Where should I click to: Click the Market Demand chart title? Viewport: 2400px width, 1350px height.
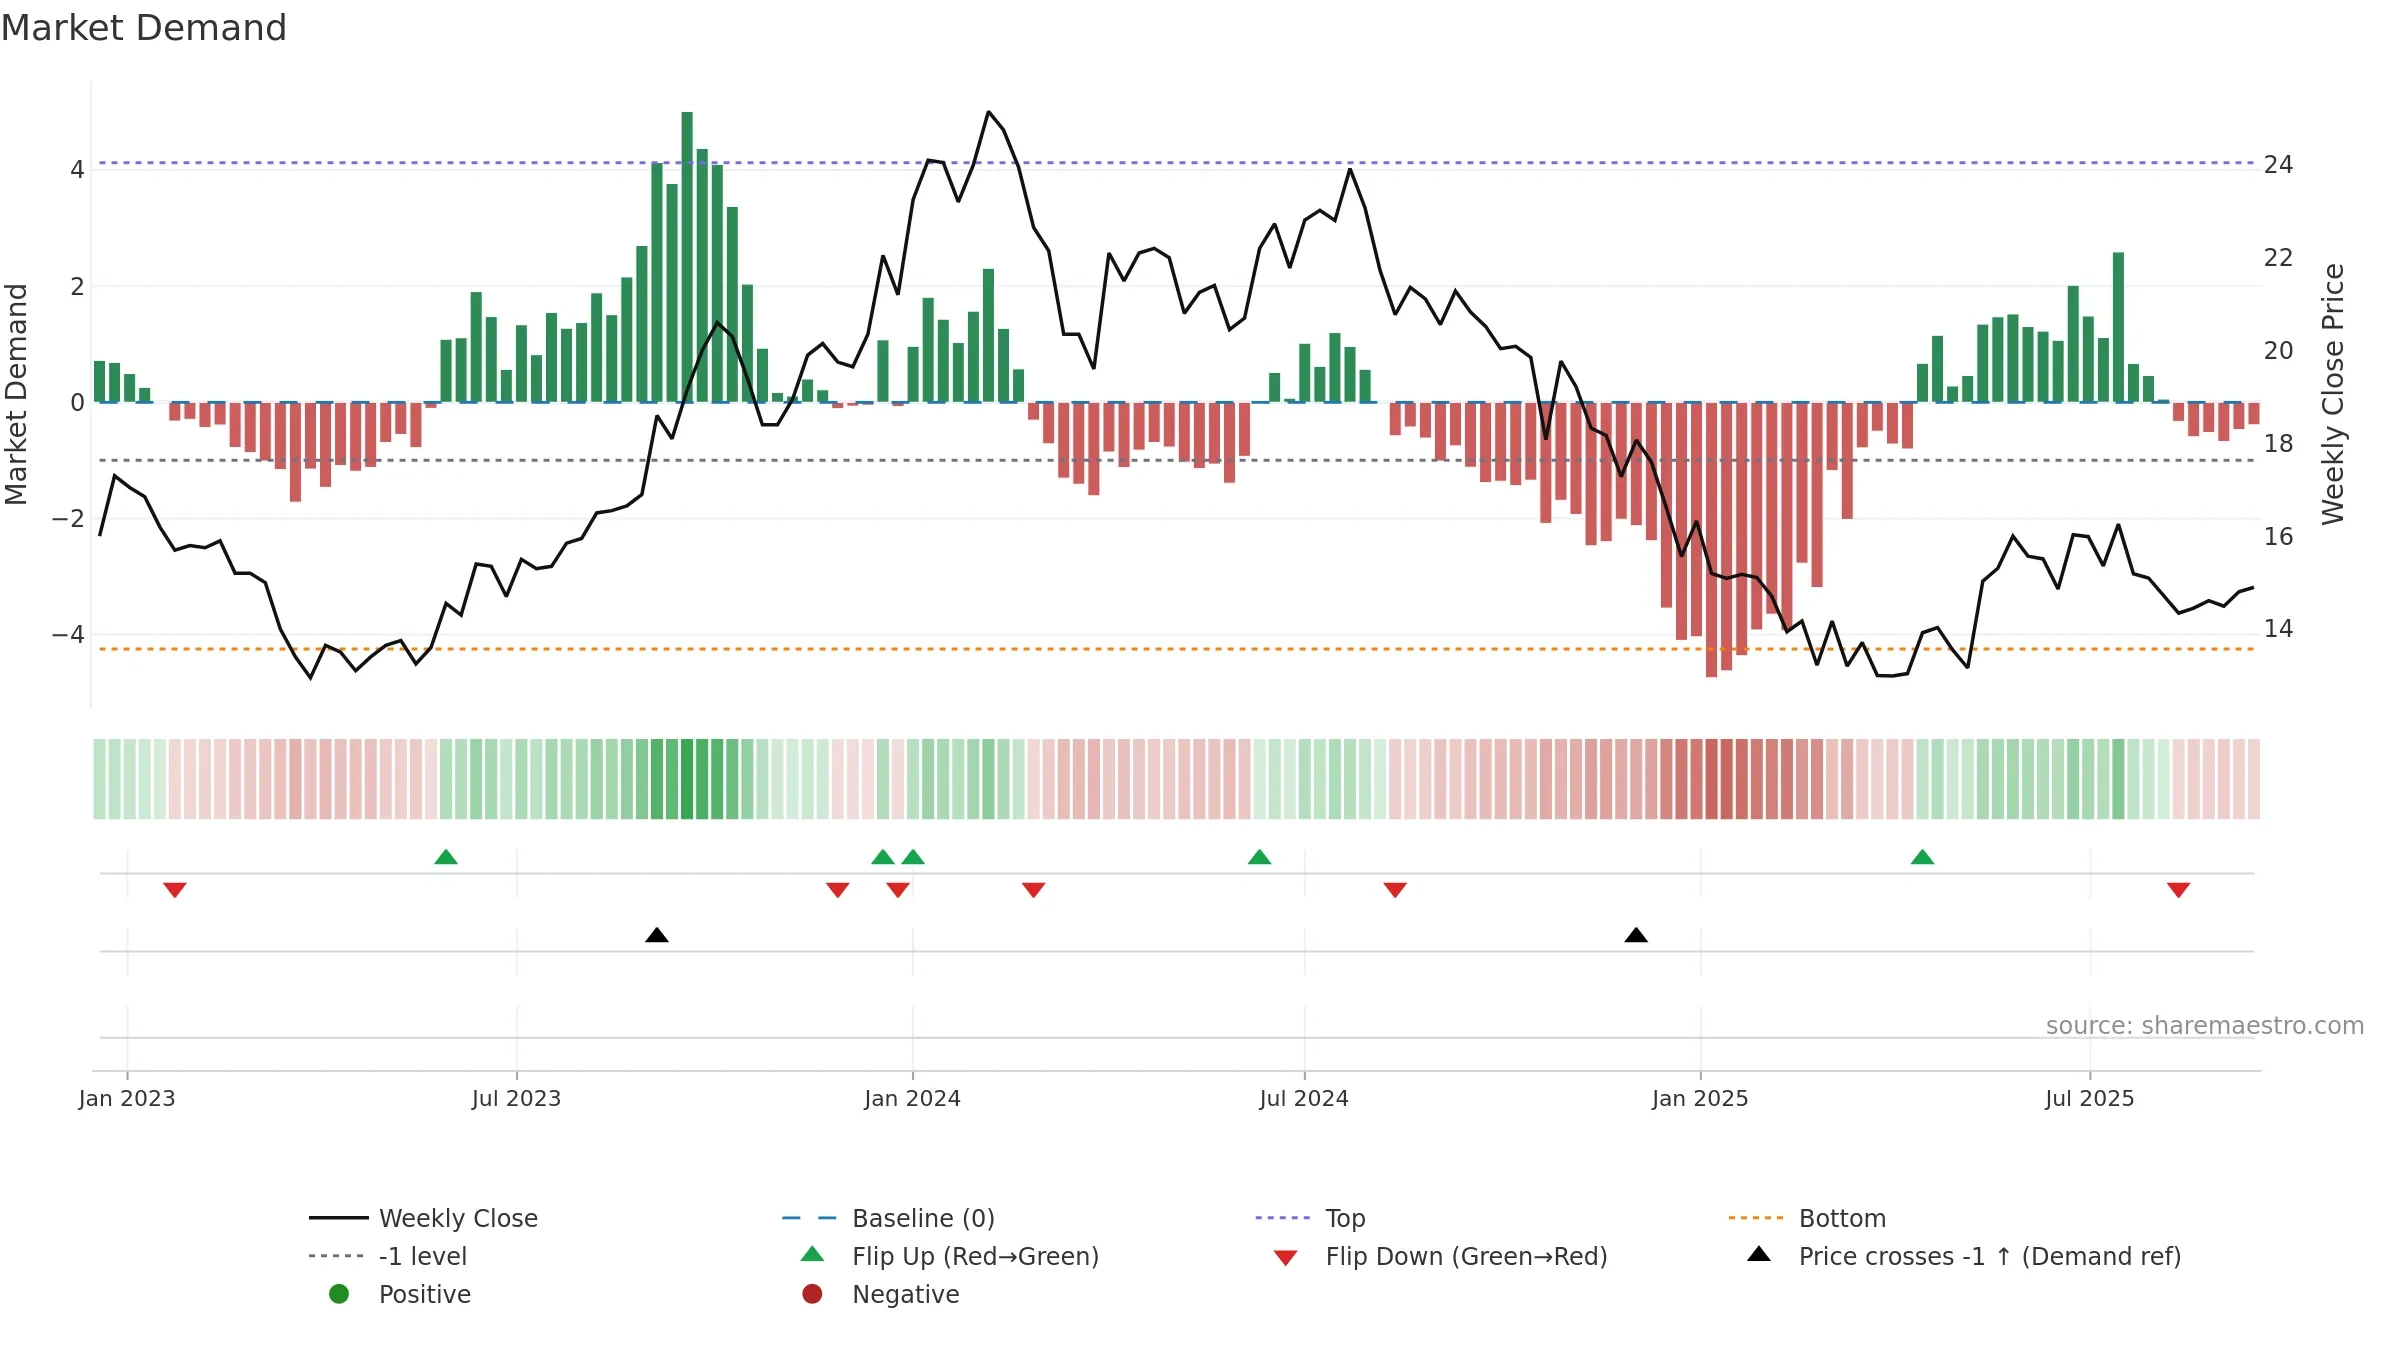click(144, 28)
